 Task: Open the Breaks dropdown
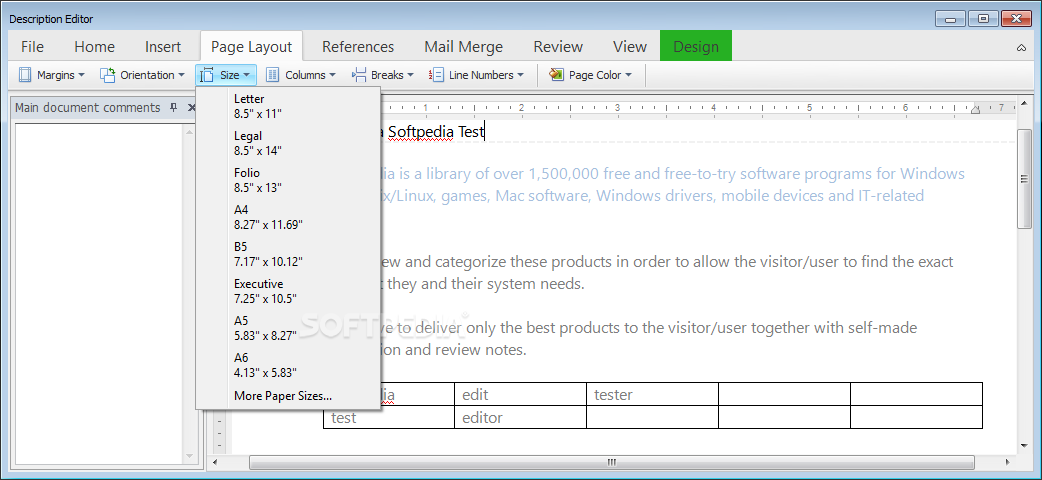[x=383, y=75]
